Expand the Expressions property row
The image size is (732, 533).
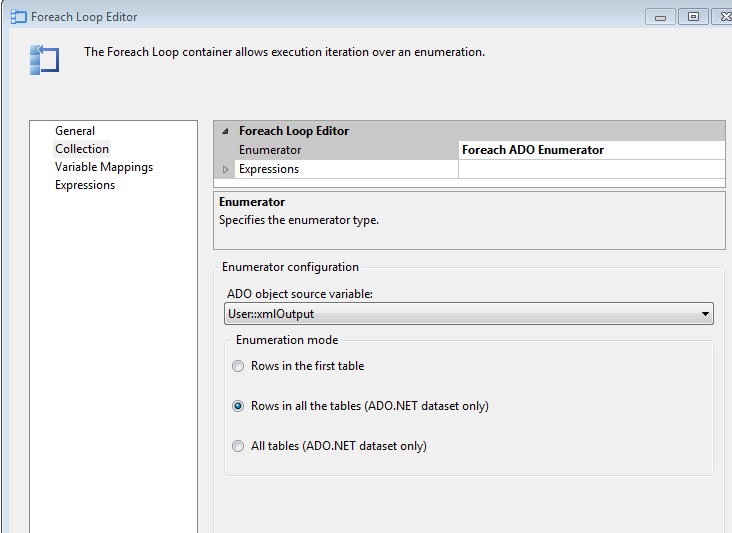225,169
